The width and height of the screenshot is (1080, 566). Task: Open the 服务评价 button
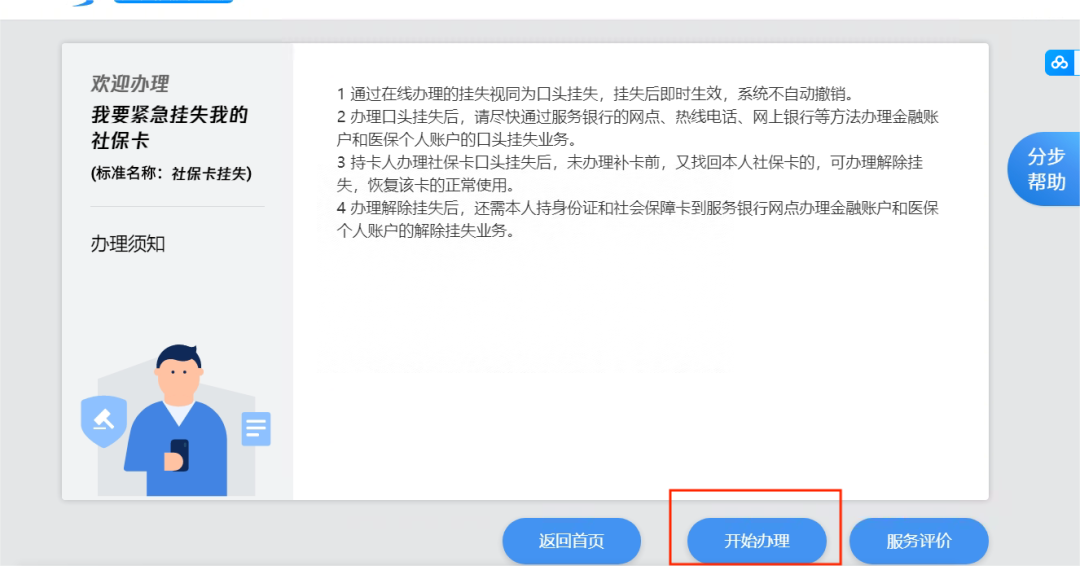click(x=919, y=541)
